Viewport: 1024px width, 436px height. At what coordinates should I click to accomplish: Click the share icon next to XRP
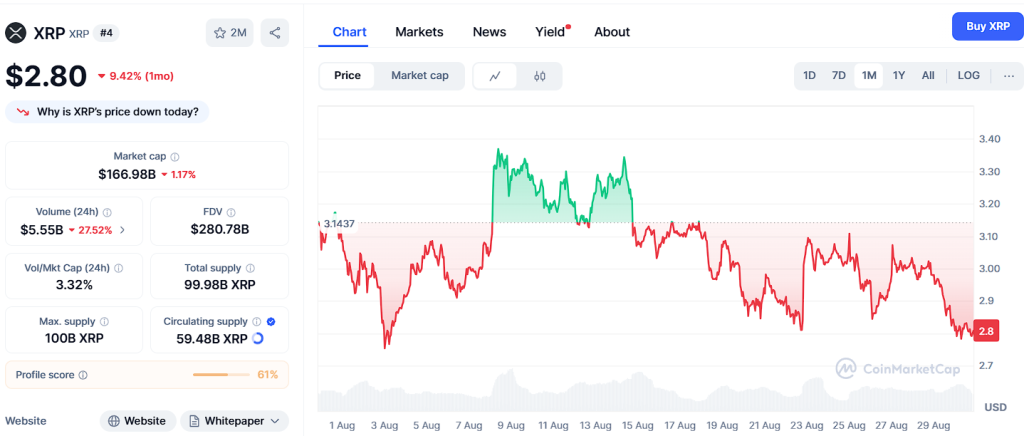point(274,33)
